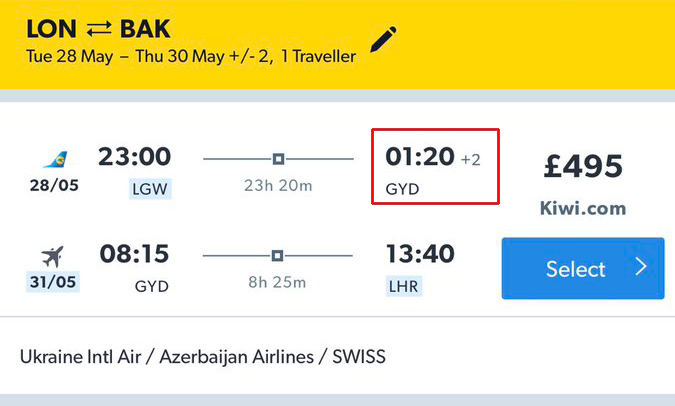Click the airlines list text row
Image resolution: width=675 pixels, height=406 pixels.
(x=203, y=356)
